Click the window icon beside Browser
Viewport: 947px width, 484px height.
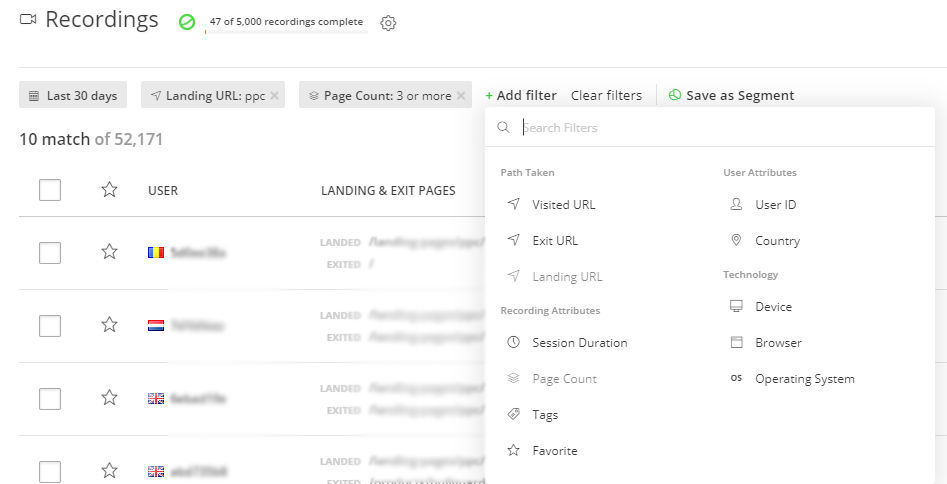tap(736, 343)
